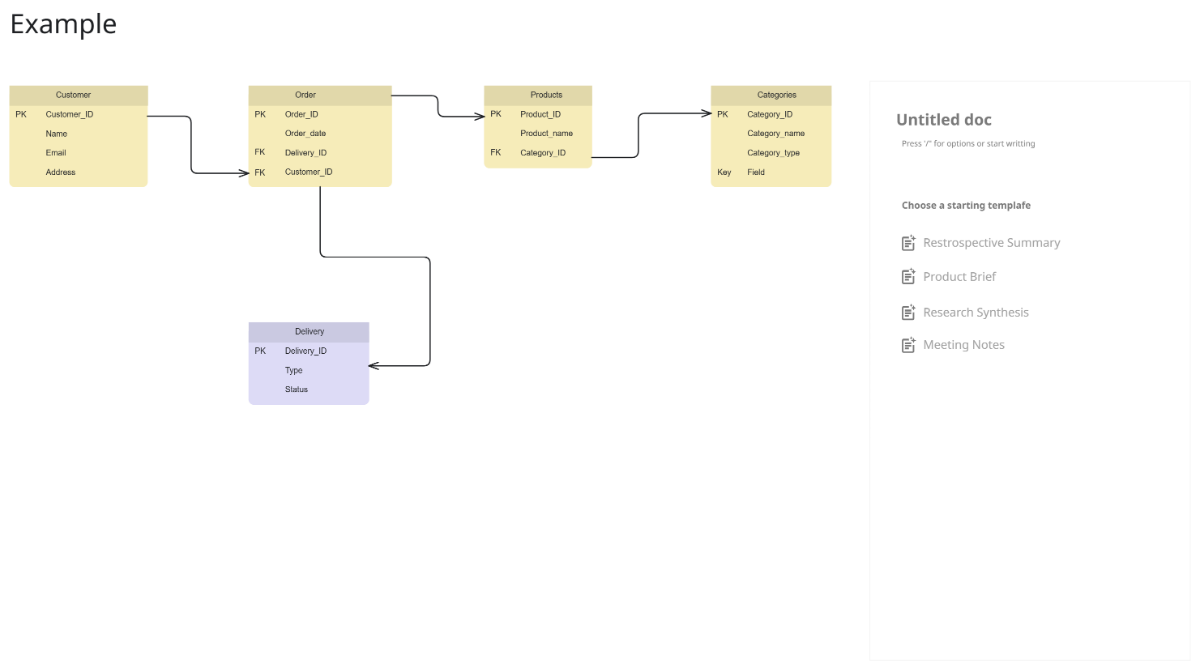The height and width of the screenshot is (669, 1200).
Task: Open the Research Synthesis template
Action: [976, 312]
